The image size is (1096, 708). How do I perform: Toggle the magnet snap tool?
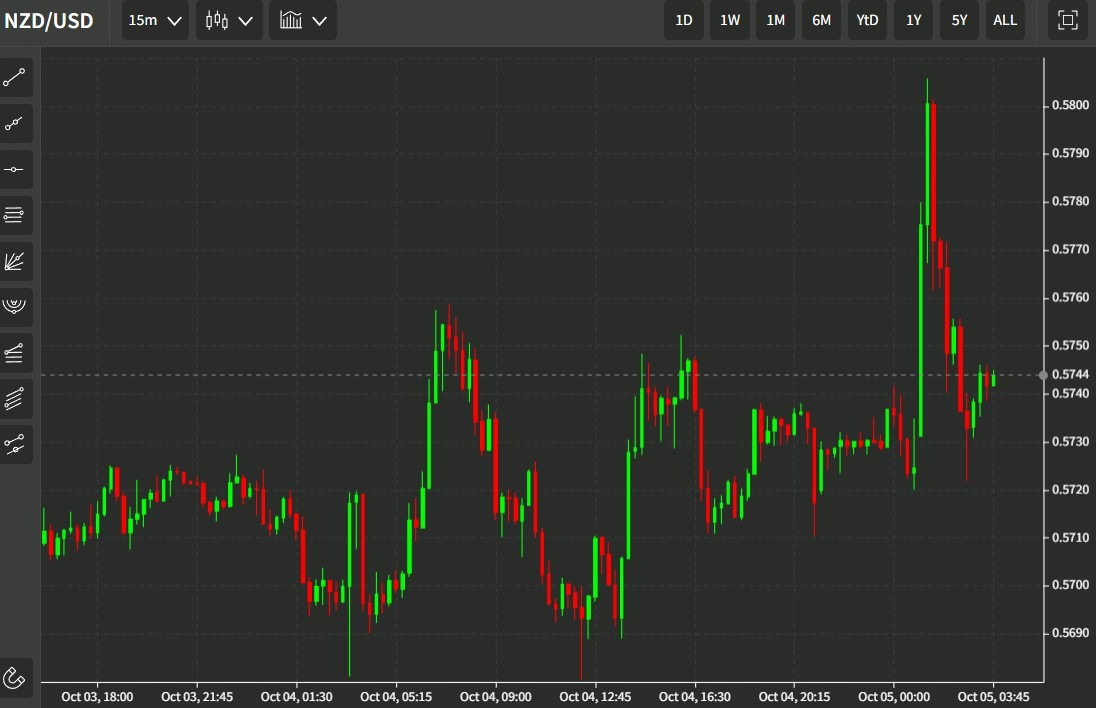click(15, 677)
